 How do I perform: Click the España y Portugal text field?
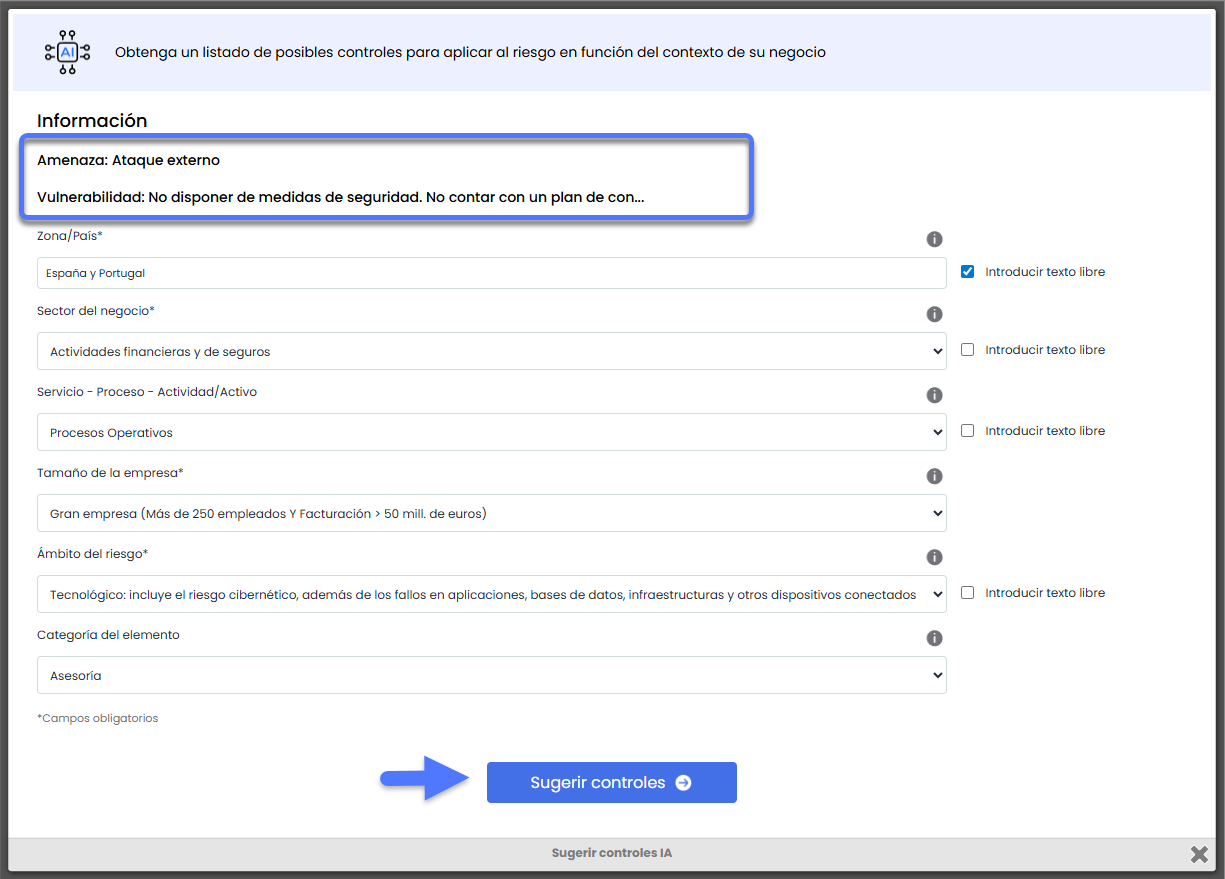[x=491, y=273]
